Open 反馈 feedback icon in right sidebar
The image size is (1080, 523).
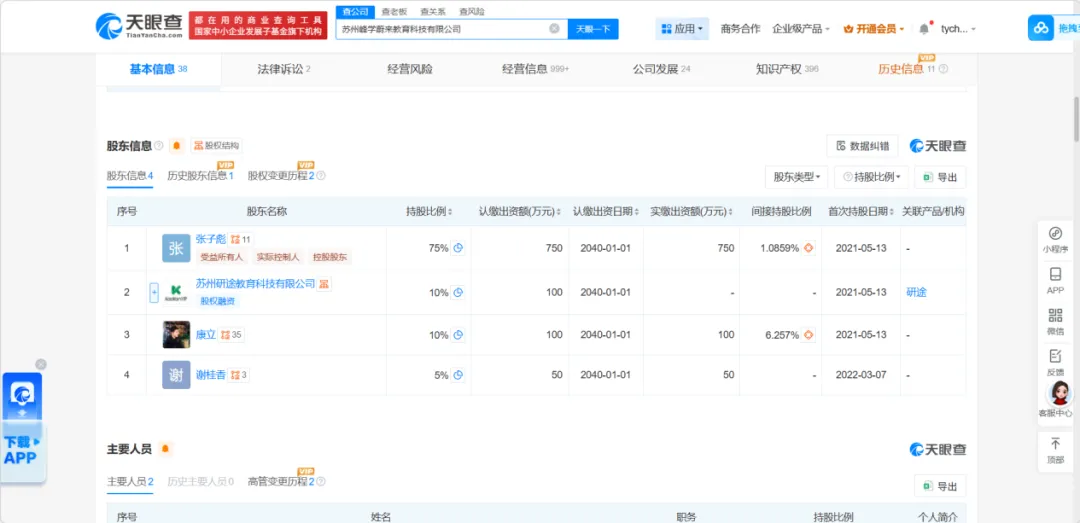[1055, 362]
